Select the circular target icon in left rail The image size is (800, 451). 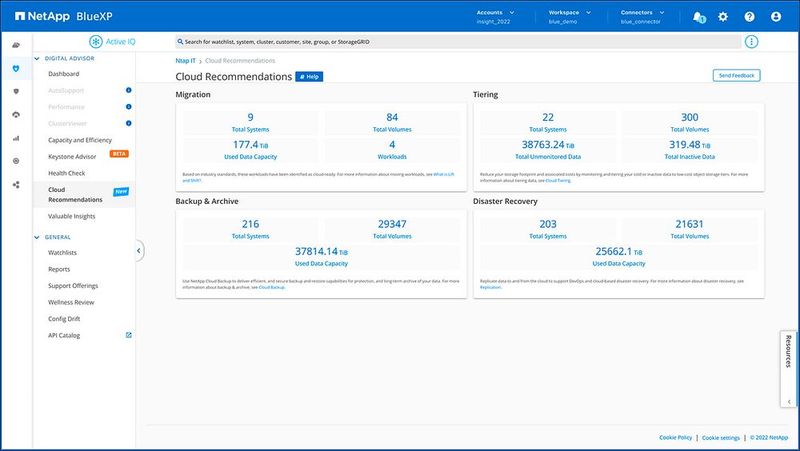16,161
